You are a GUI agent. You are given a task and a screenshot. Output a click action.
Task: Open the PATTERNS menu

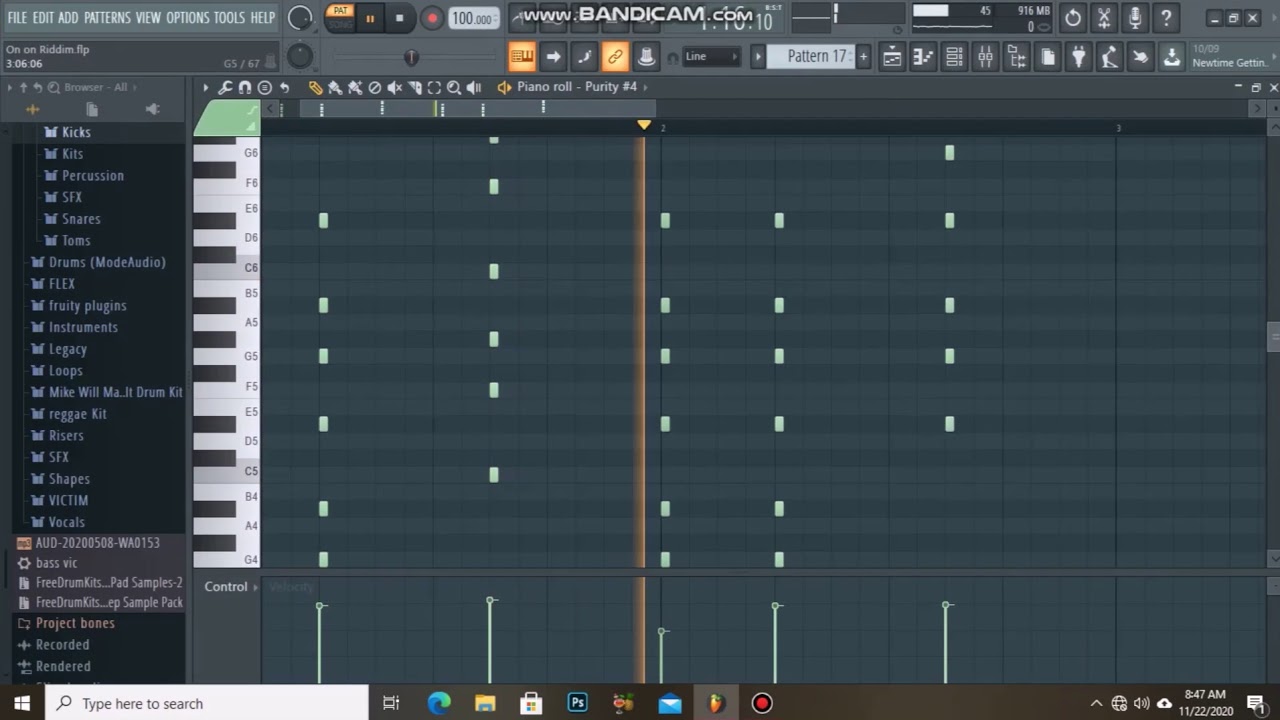[106, 18]
